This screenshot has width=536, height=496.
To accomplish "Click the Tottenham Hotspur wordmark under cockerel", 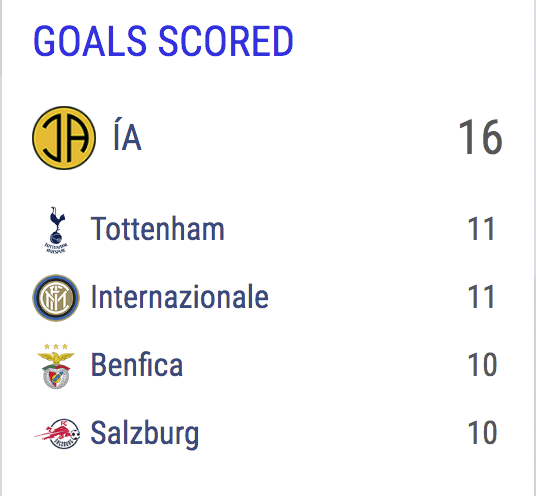I will (56, 248).
